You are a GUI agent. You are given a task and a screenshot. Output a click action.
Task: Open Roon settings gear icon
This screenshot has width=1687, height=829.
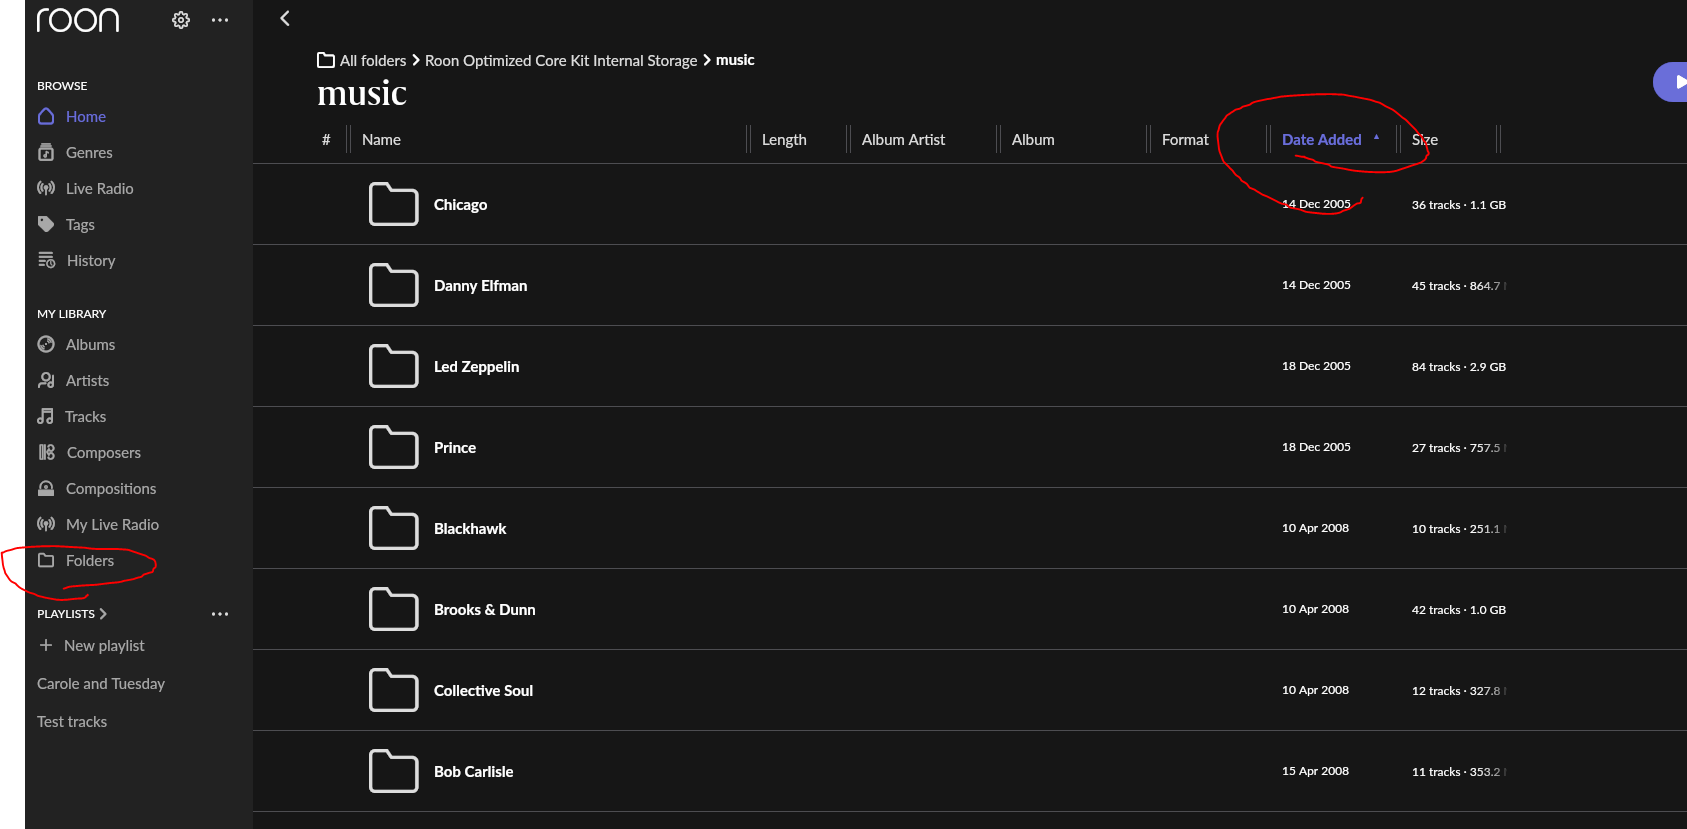[181, 20]
